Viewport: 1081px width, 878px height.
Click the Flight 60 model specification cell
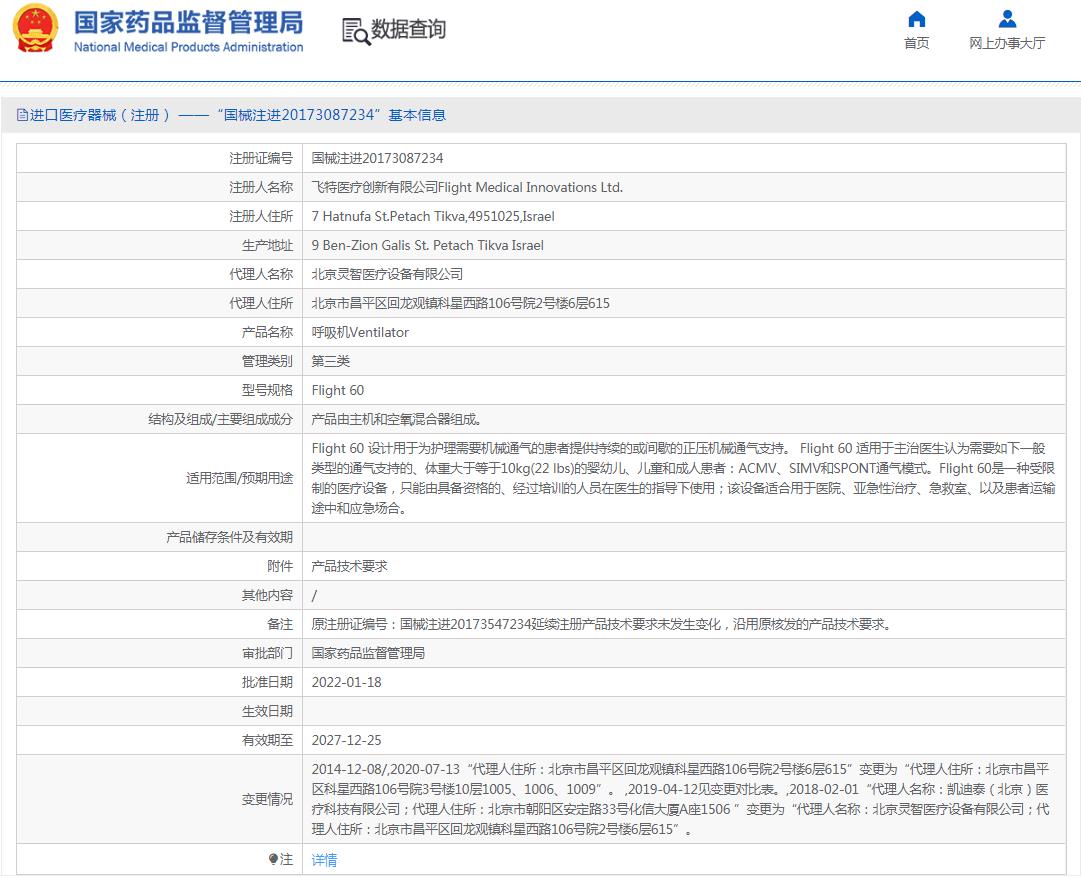click(338, 390)
